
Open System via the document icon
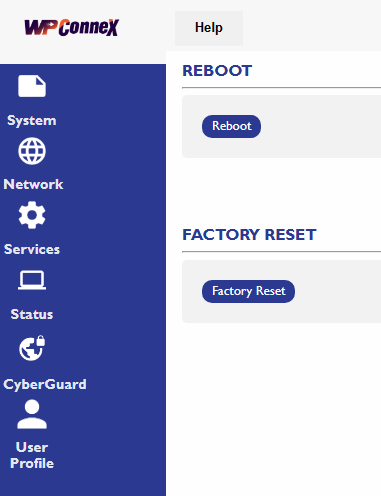coord(32,86)
